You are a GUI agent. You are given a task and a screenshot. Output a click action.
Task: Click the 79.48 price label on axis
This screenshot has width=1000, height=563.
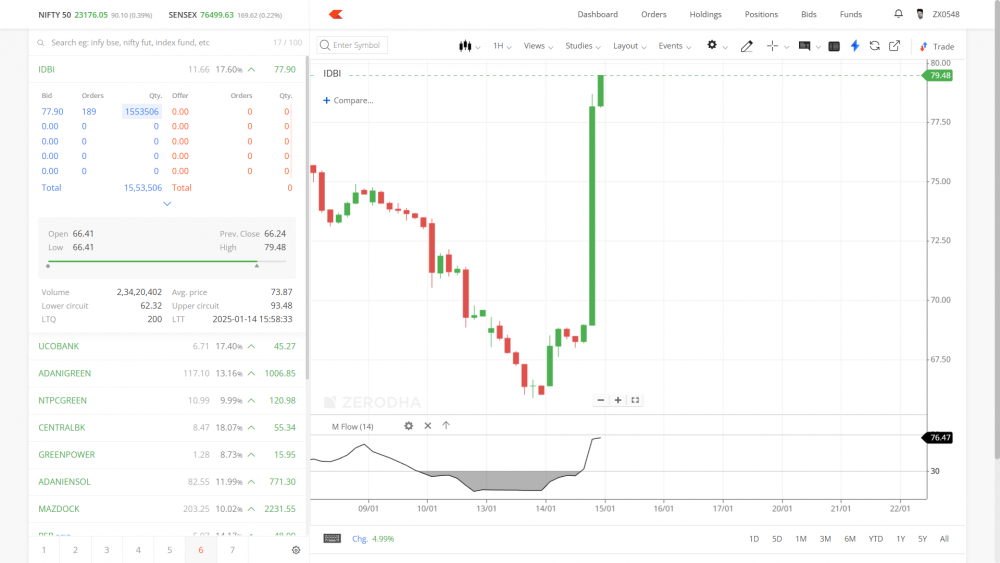tap(938, 75)
